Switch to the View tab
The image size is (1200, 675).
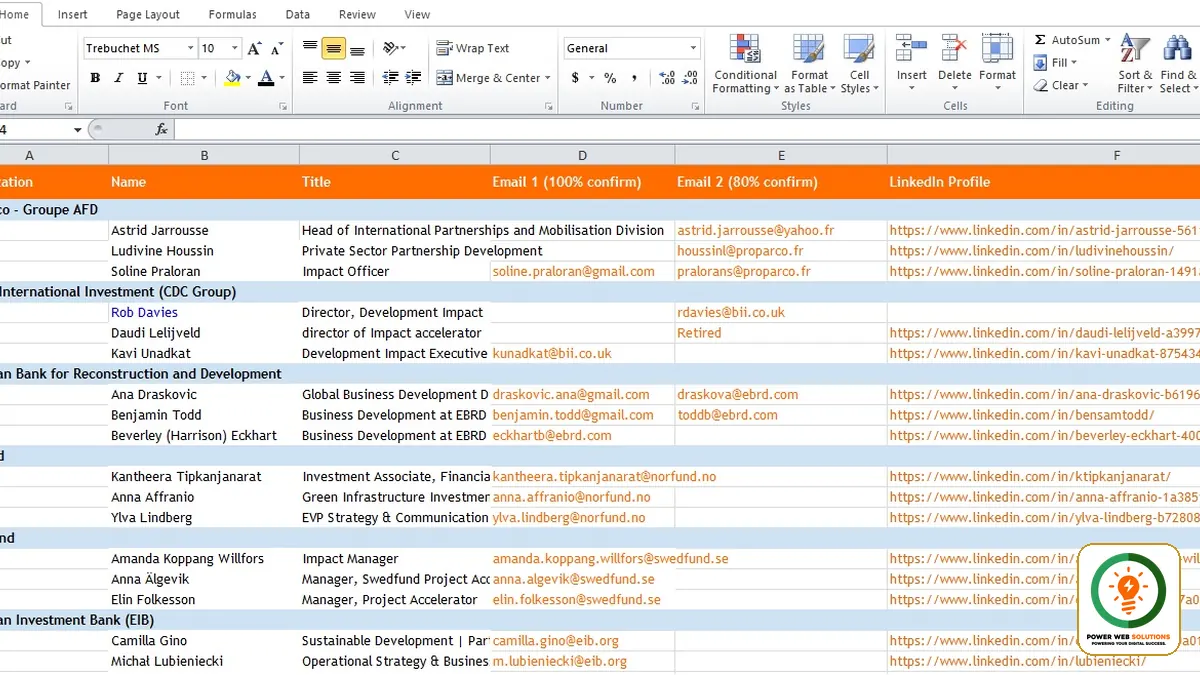pos(417,15)
